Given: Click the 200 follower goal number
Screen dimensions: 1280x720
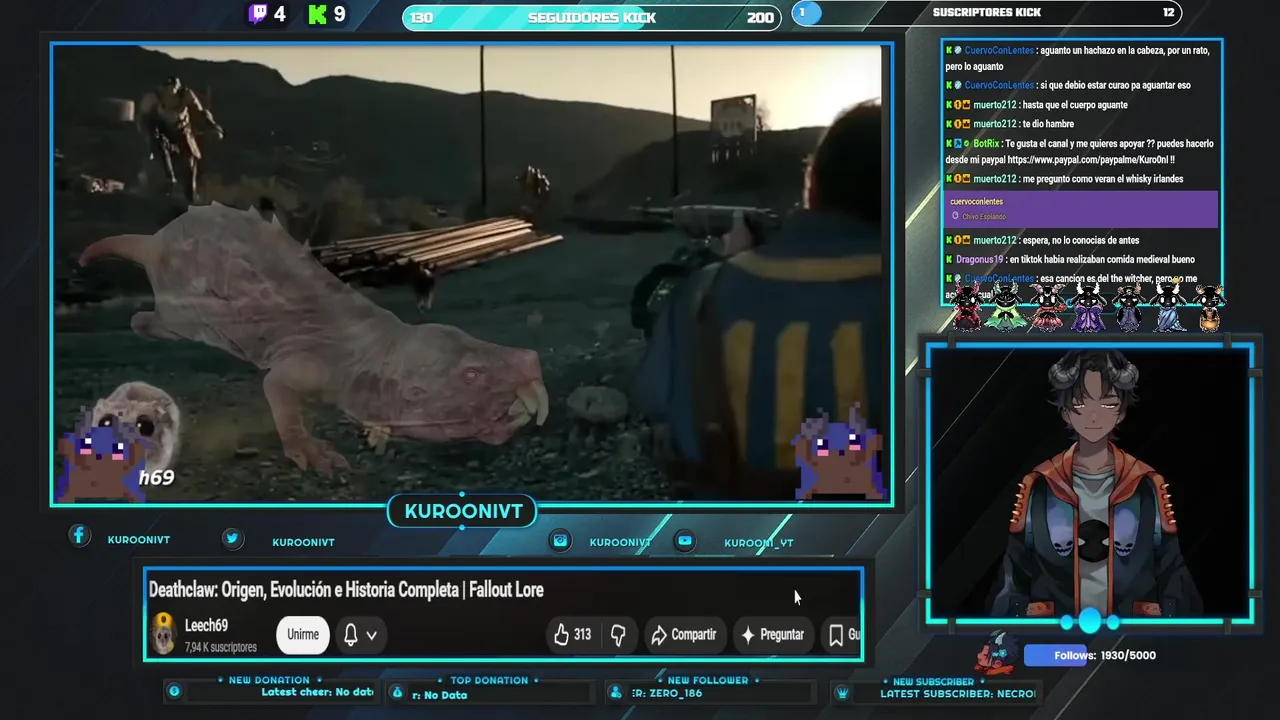Looking at the screenshot, I should pyautogui.click(x=760, y=18).
